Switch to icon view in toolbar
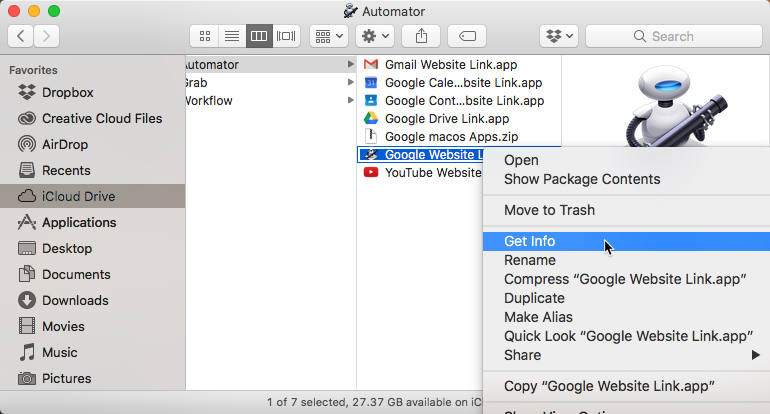The width and height of the screenshot is (770, 414). tap(205, 36)
